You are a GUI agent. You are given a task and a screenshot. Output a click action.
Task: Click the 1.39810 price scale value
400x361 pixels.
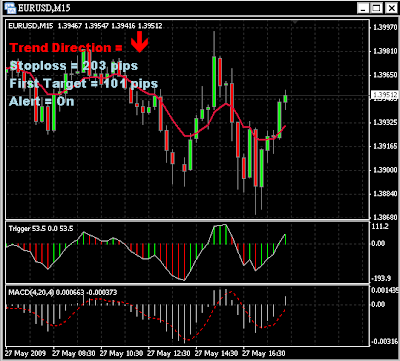pos(385,51)
